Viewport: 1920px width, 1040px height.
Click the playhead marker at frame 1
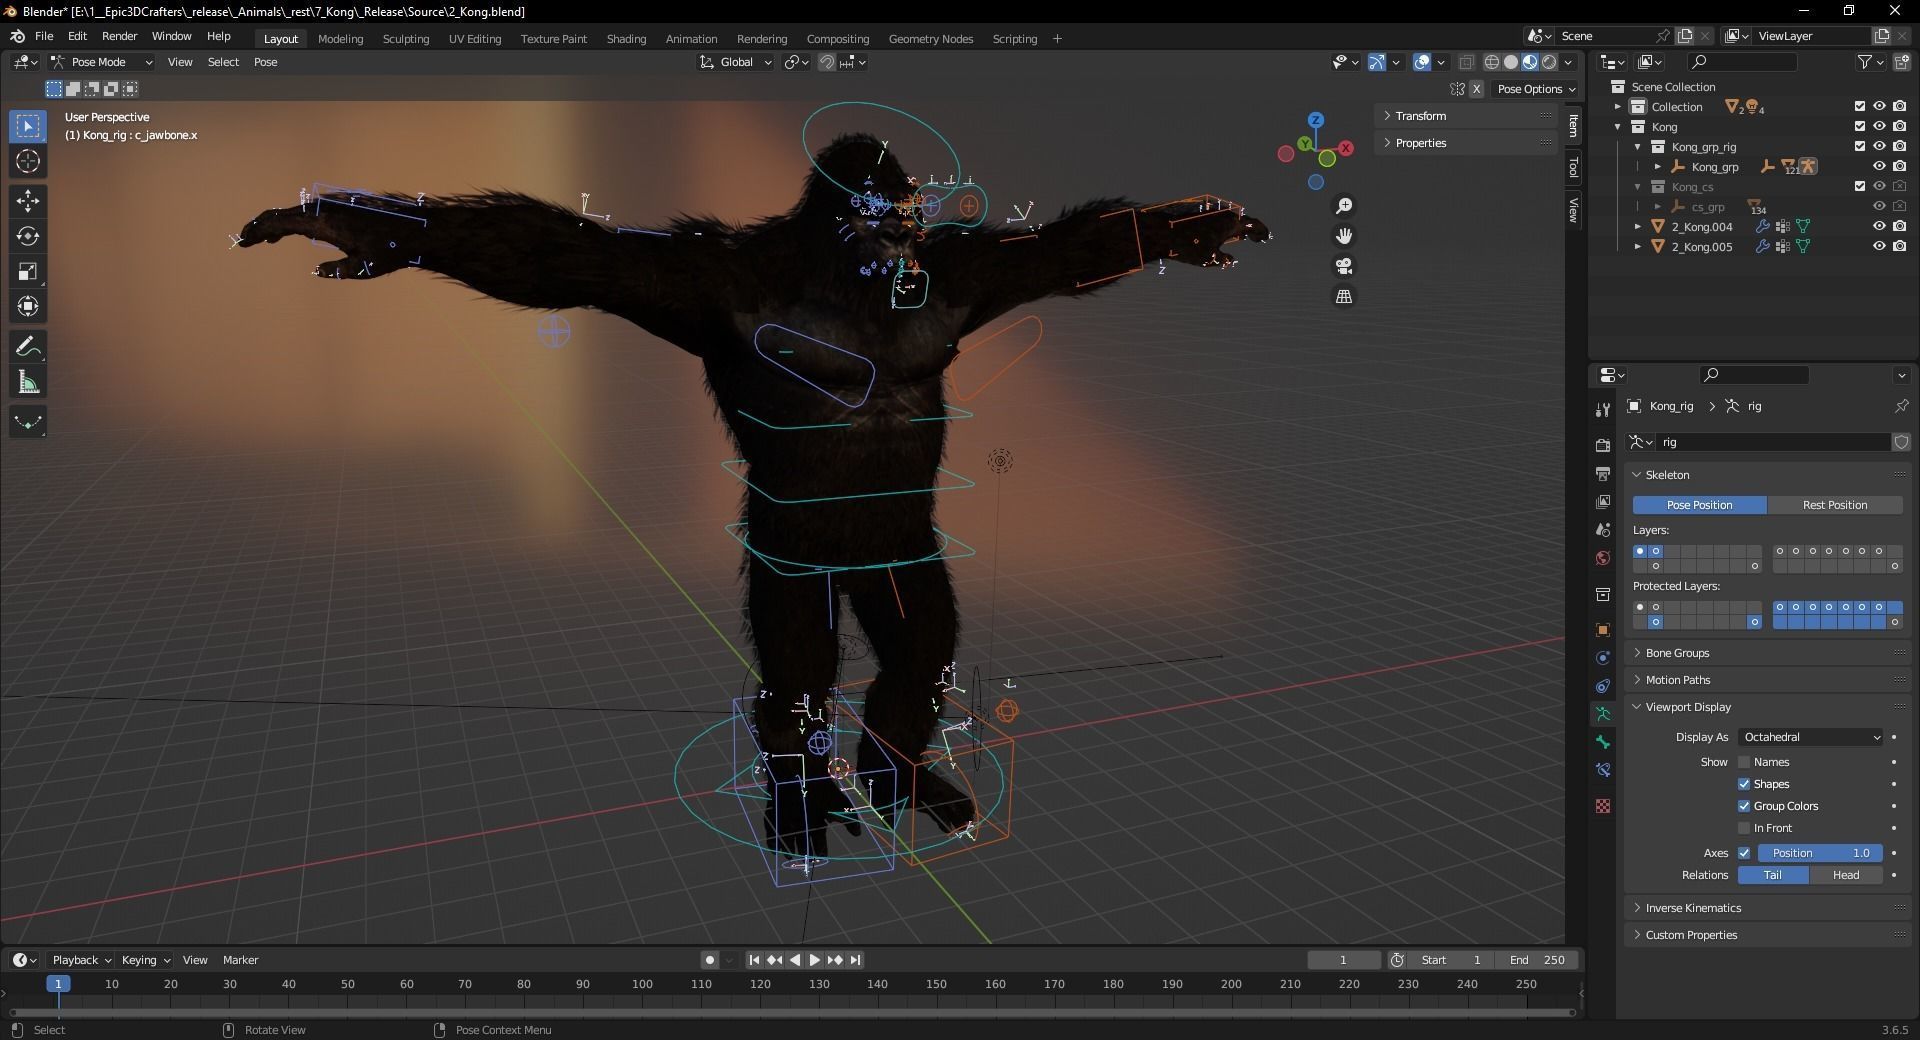pos(58,984)
